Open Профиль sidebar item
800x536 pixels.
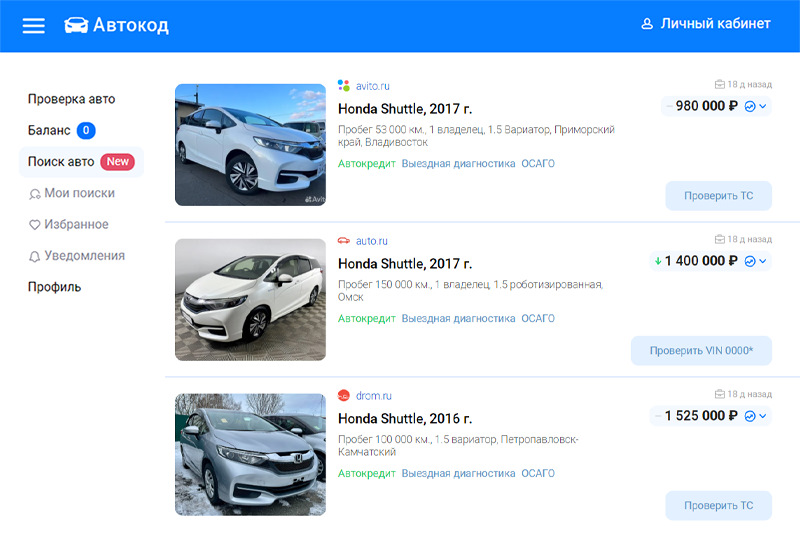click(x=55, y=287)
